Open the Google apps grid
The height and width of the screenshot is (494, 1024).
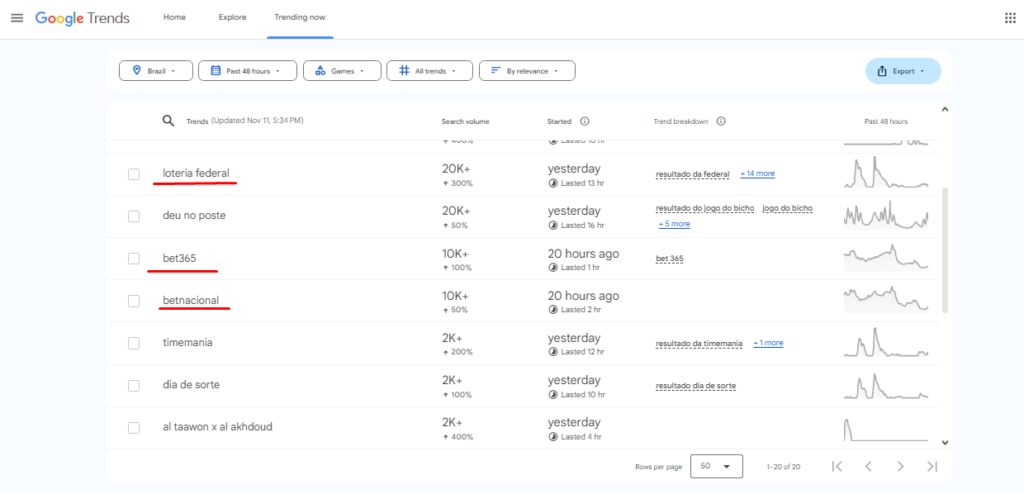[1010, 18]
